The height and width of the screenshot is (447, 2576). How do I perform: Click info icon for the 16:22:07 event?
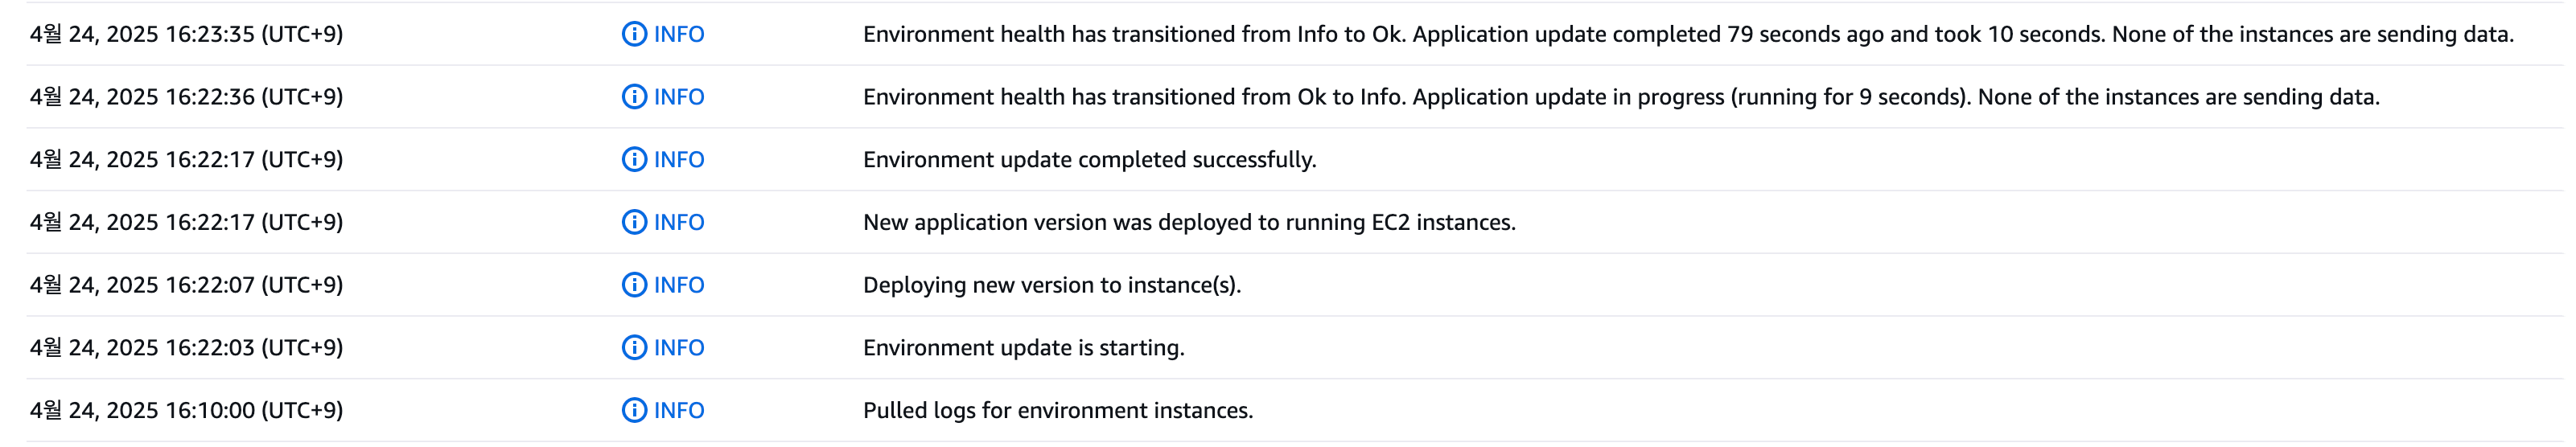[x=634, y=285]
